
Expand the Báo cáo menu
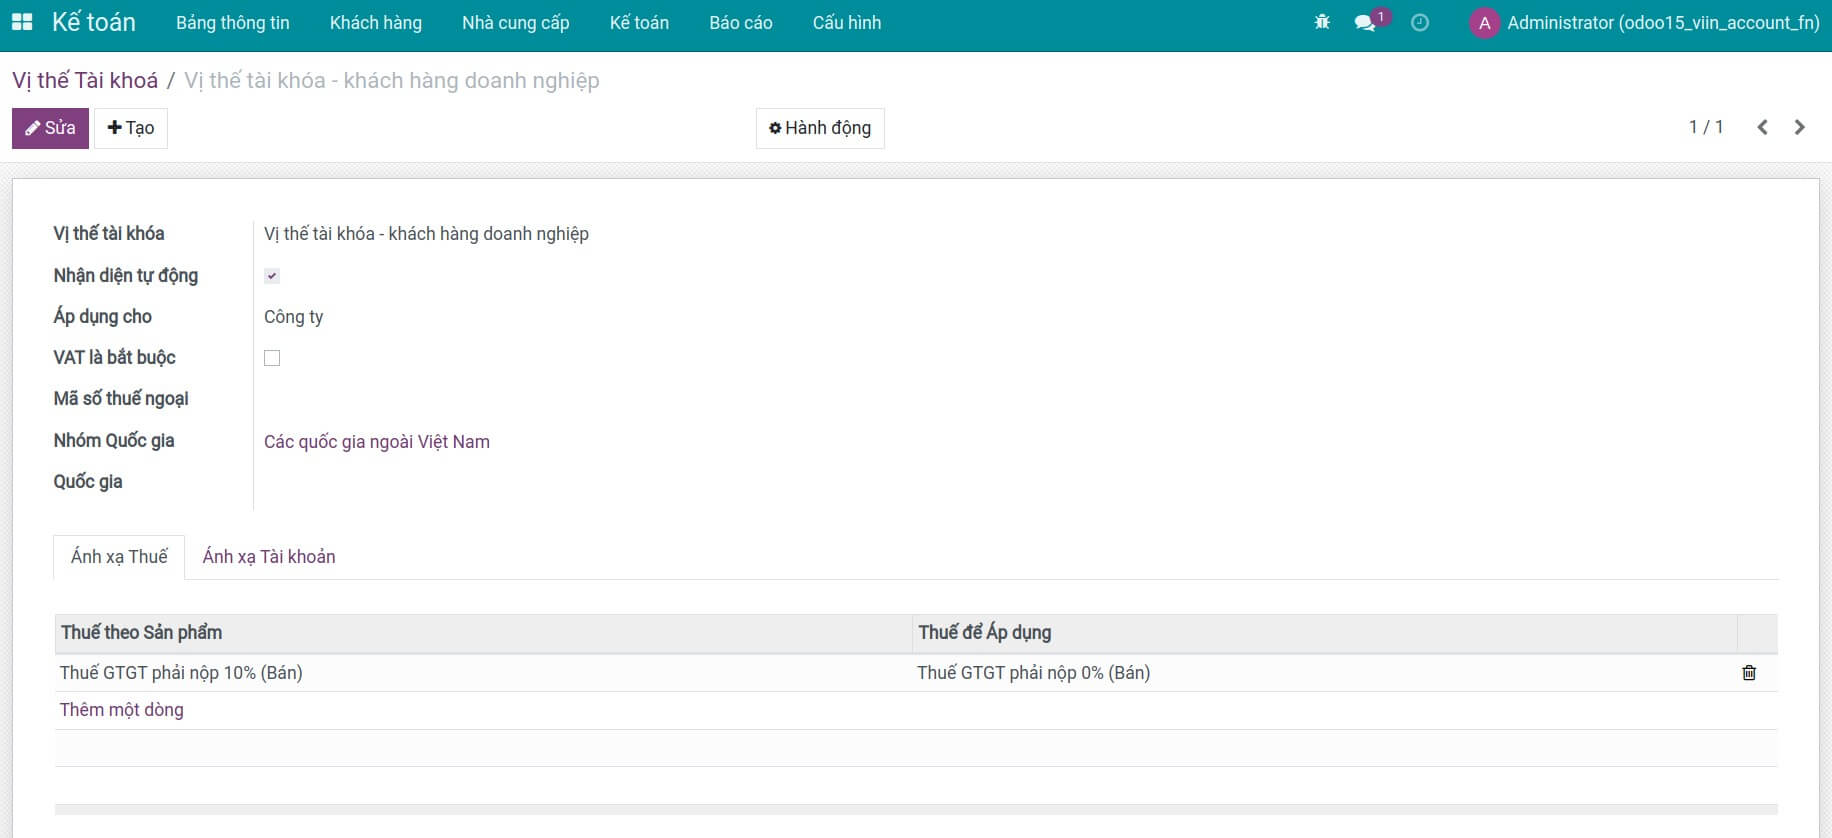[x=740, y=23]
